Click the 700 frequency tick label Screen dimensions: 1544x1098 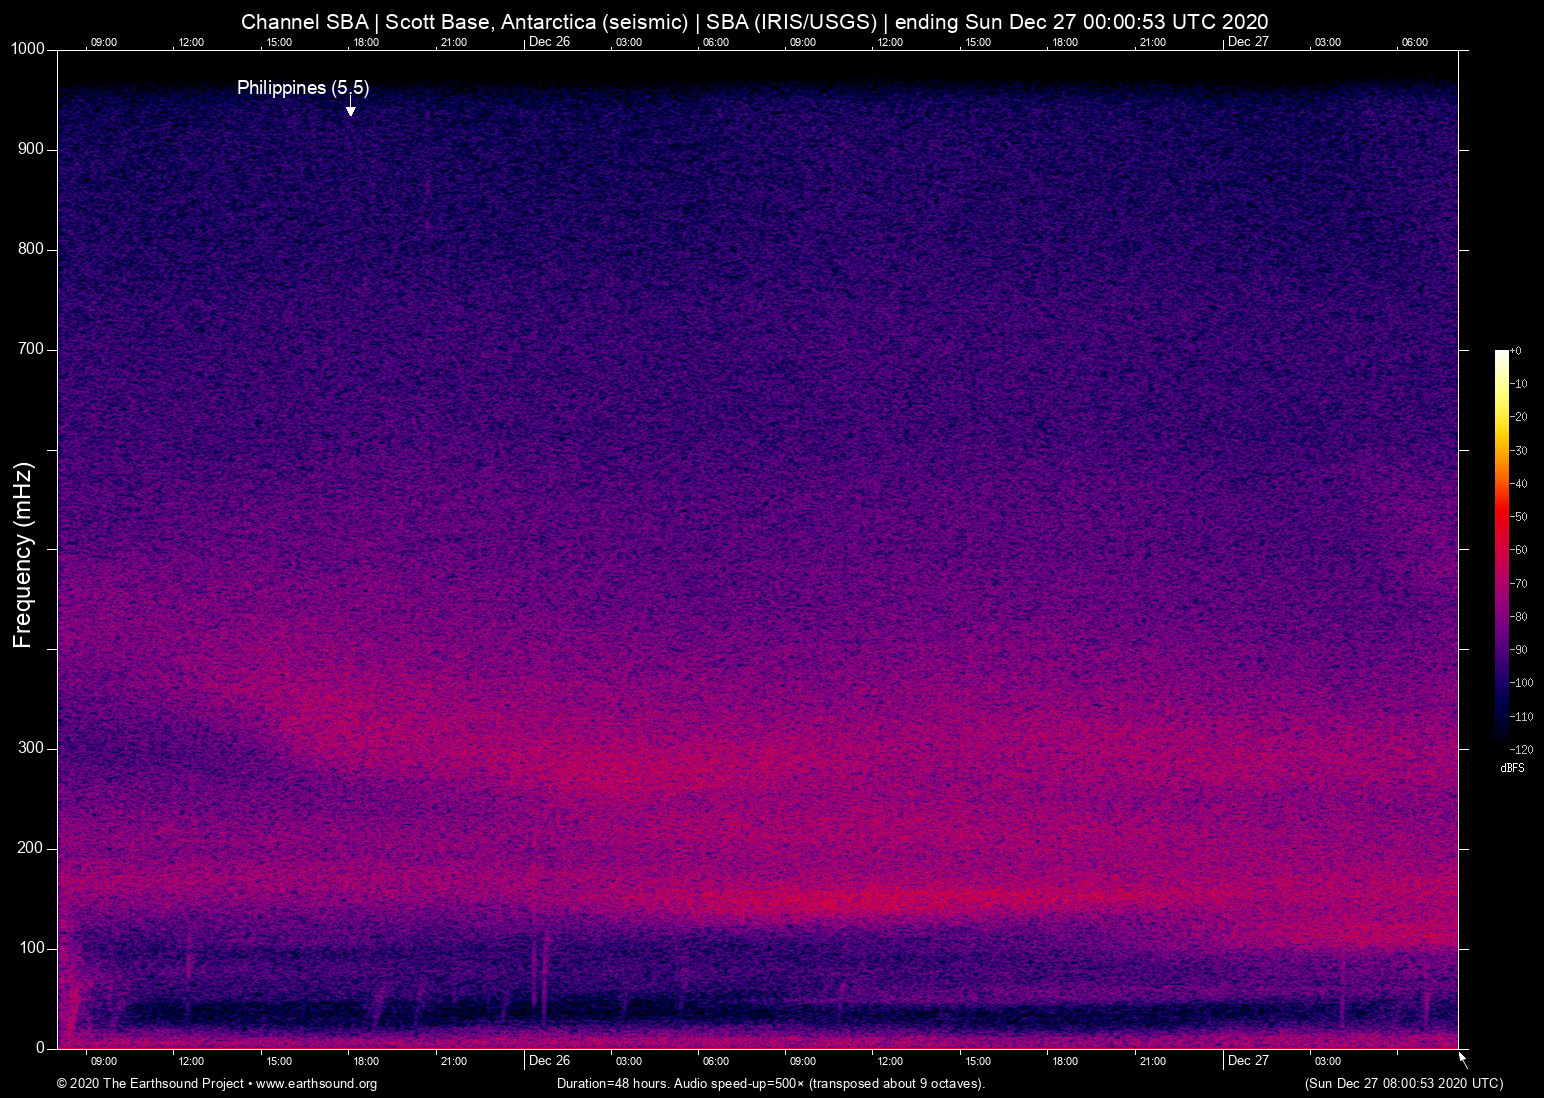(31, 349)
